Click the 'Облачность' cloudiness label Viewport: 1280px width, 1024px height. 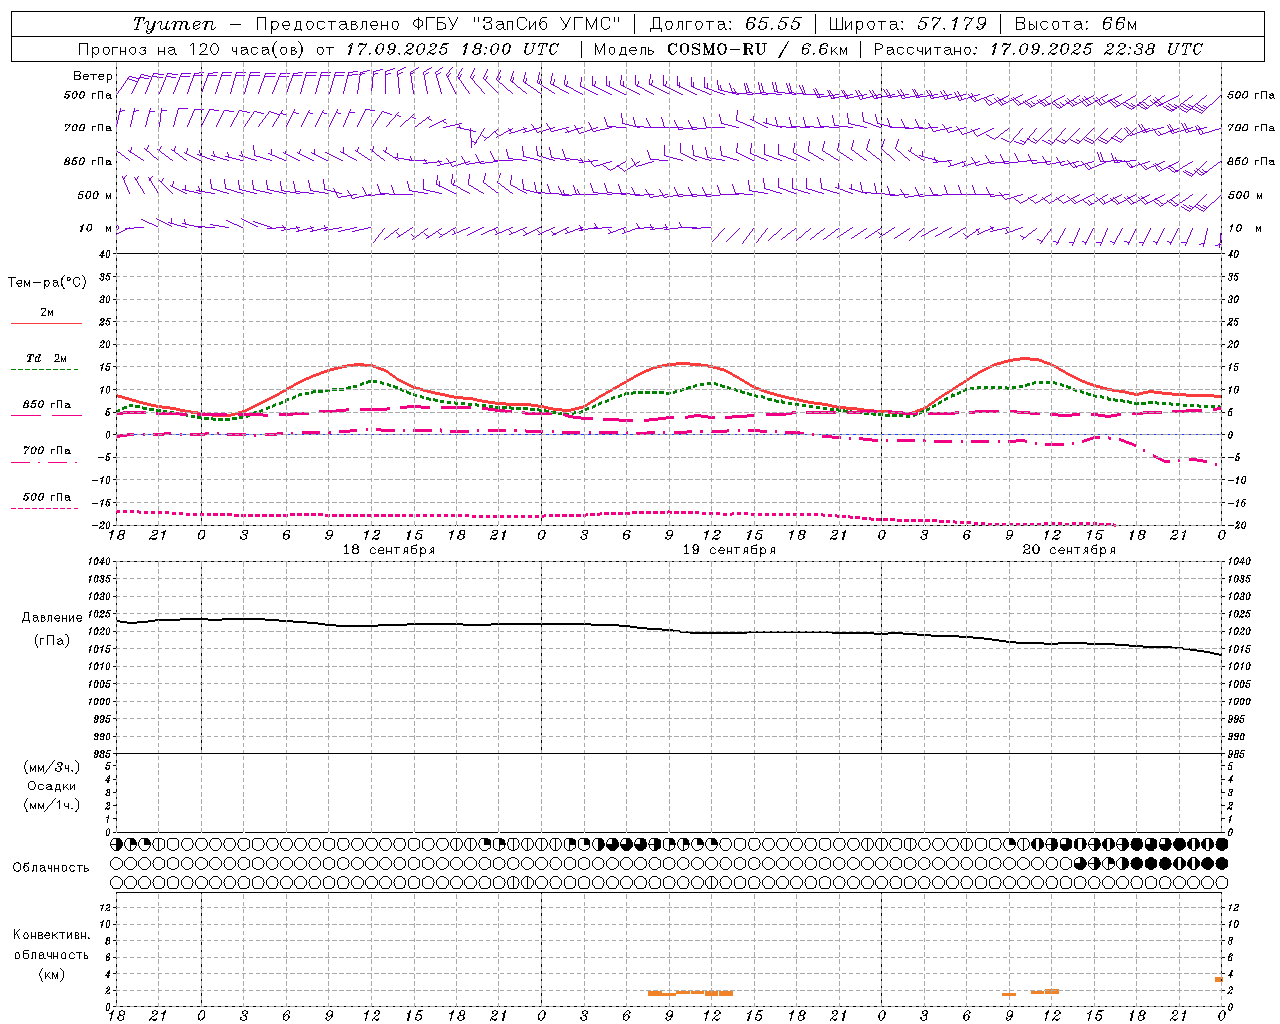51,867
